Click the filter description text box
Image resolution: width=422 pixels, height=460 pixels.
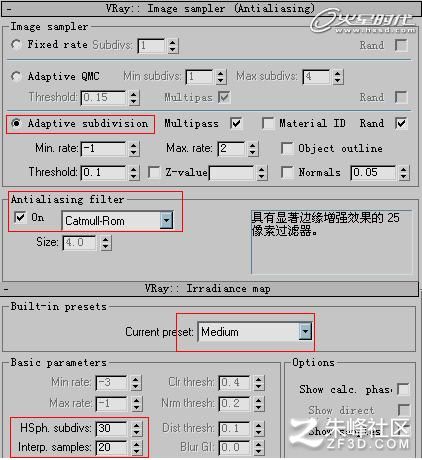point(332,242)
